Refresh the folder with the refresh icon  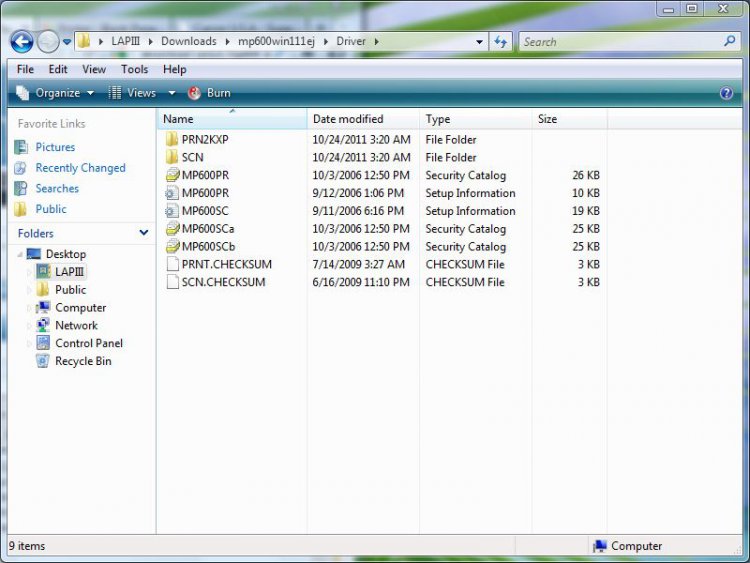(500, 42)
